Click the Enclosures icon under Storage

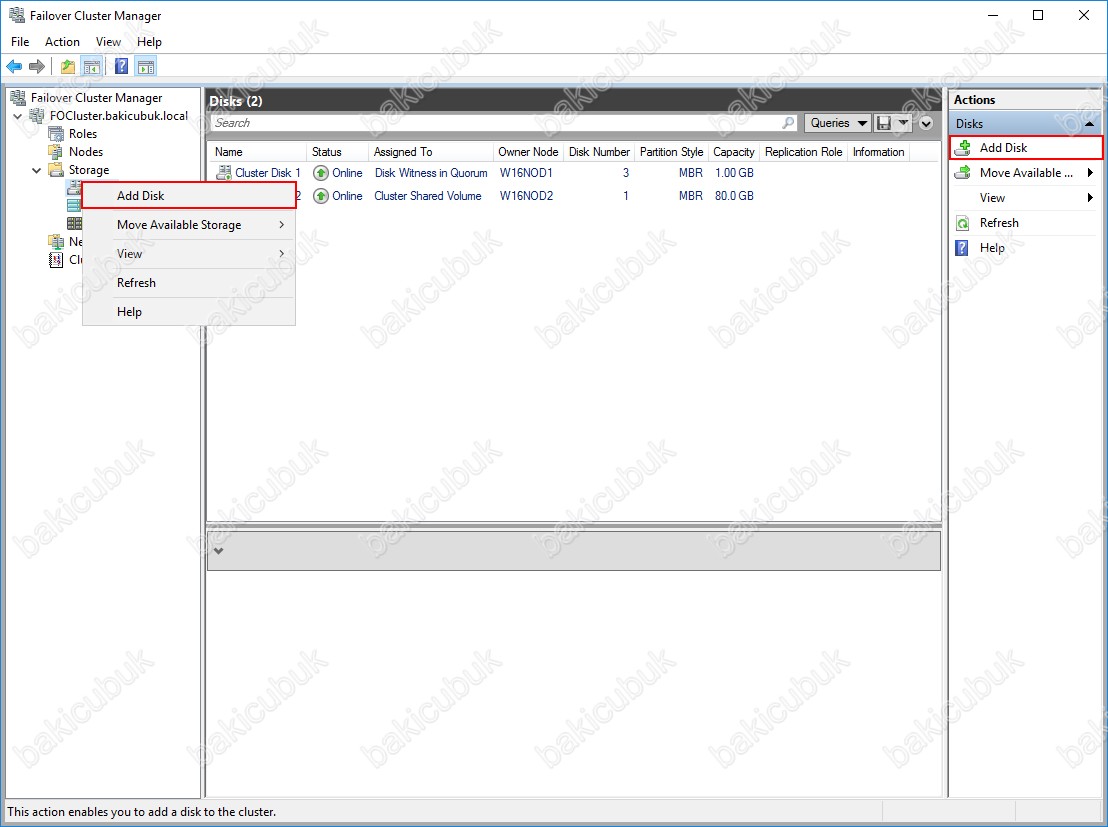pyautogui.click(x=73, y=223)
